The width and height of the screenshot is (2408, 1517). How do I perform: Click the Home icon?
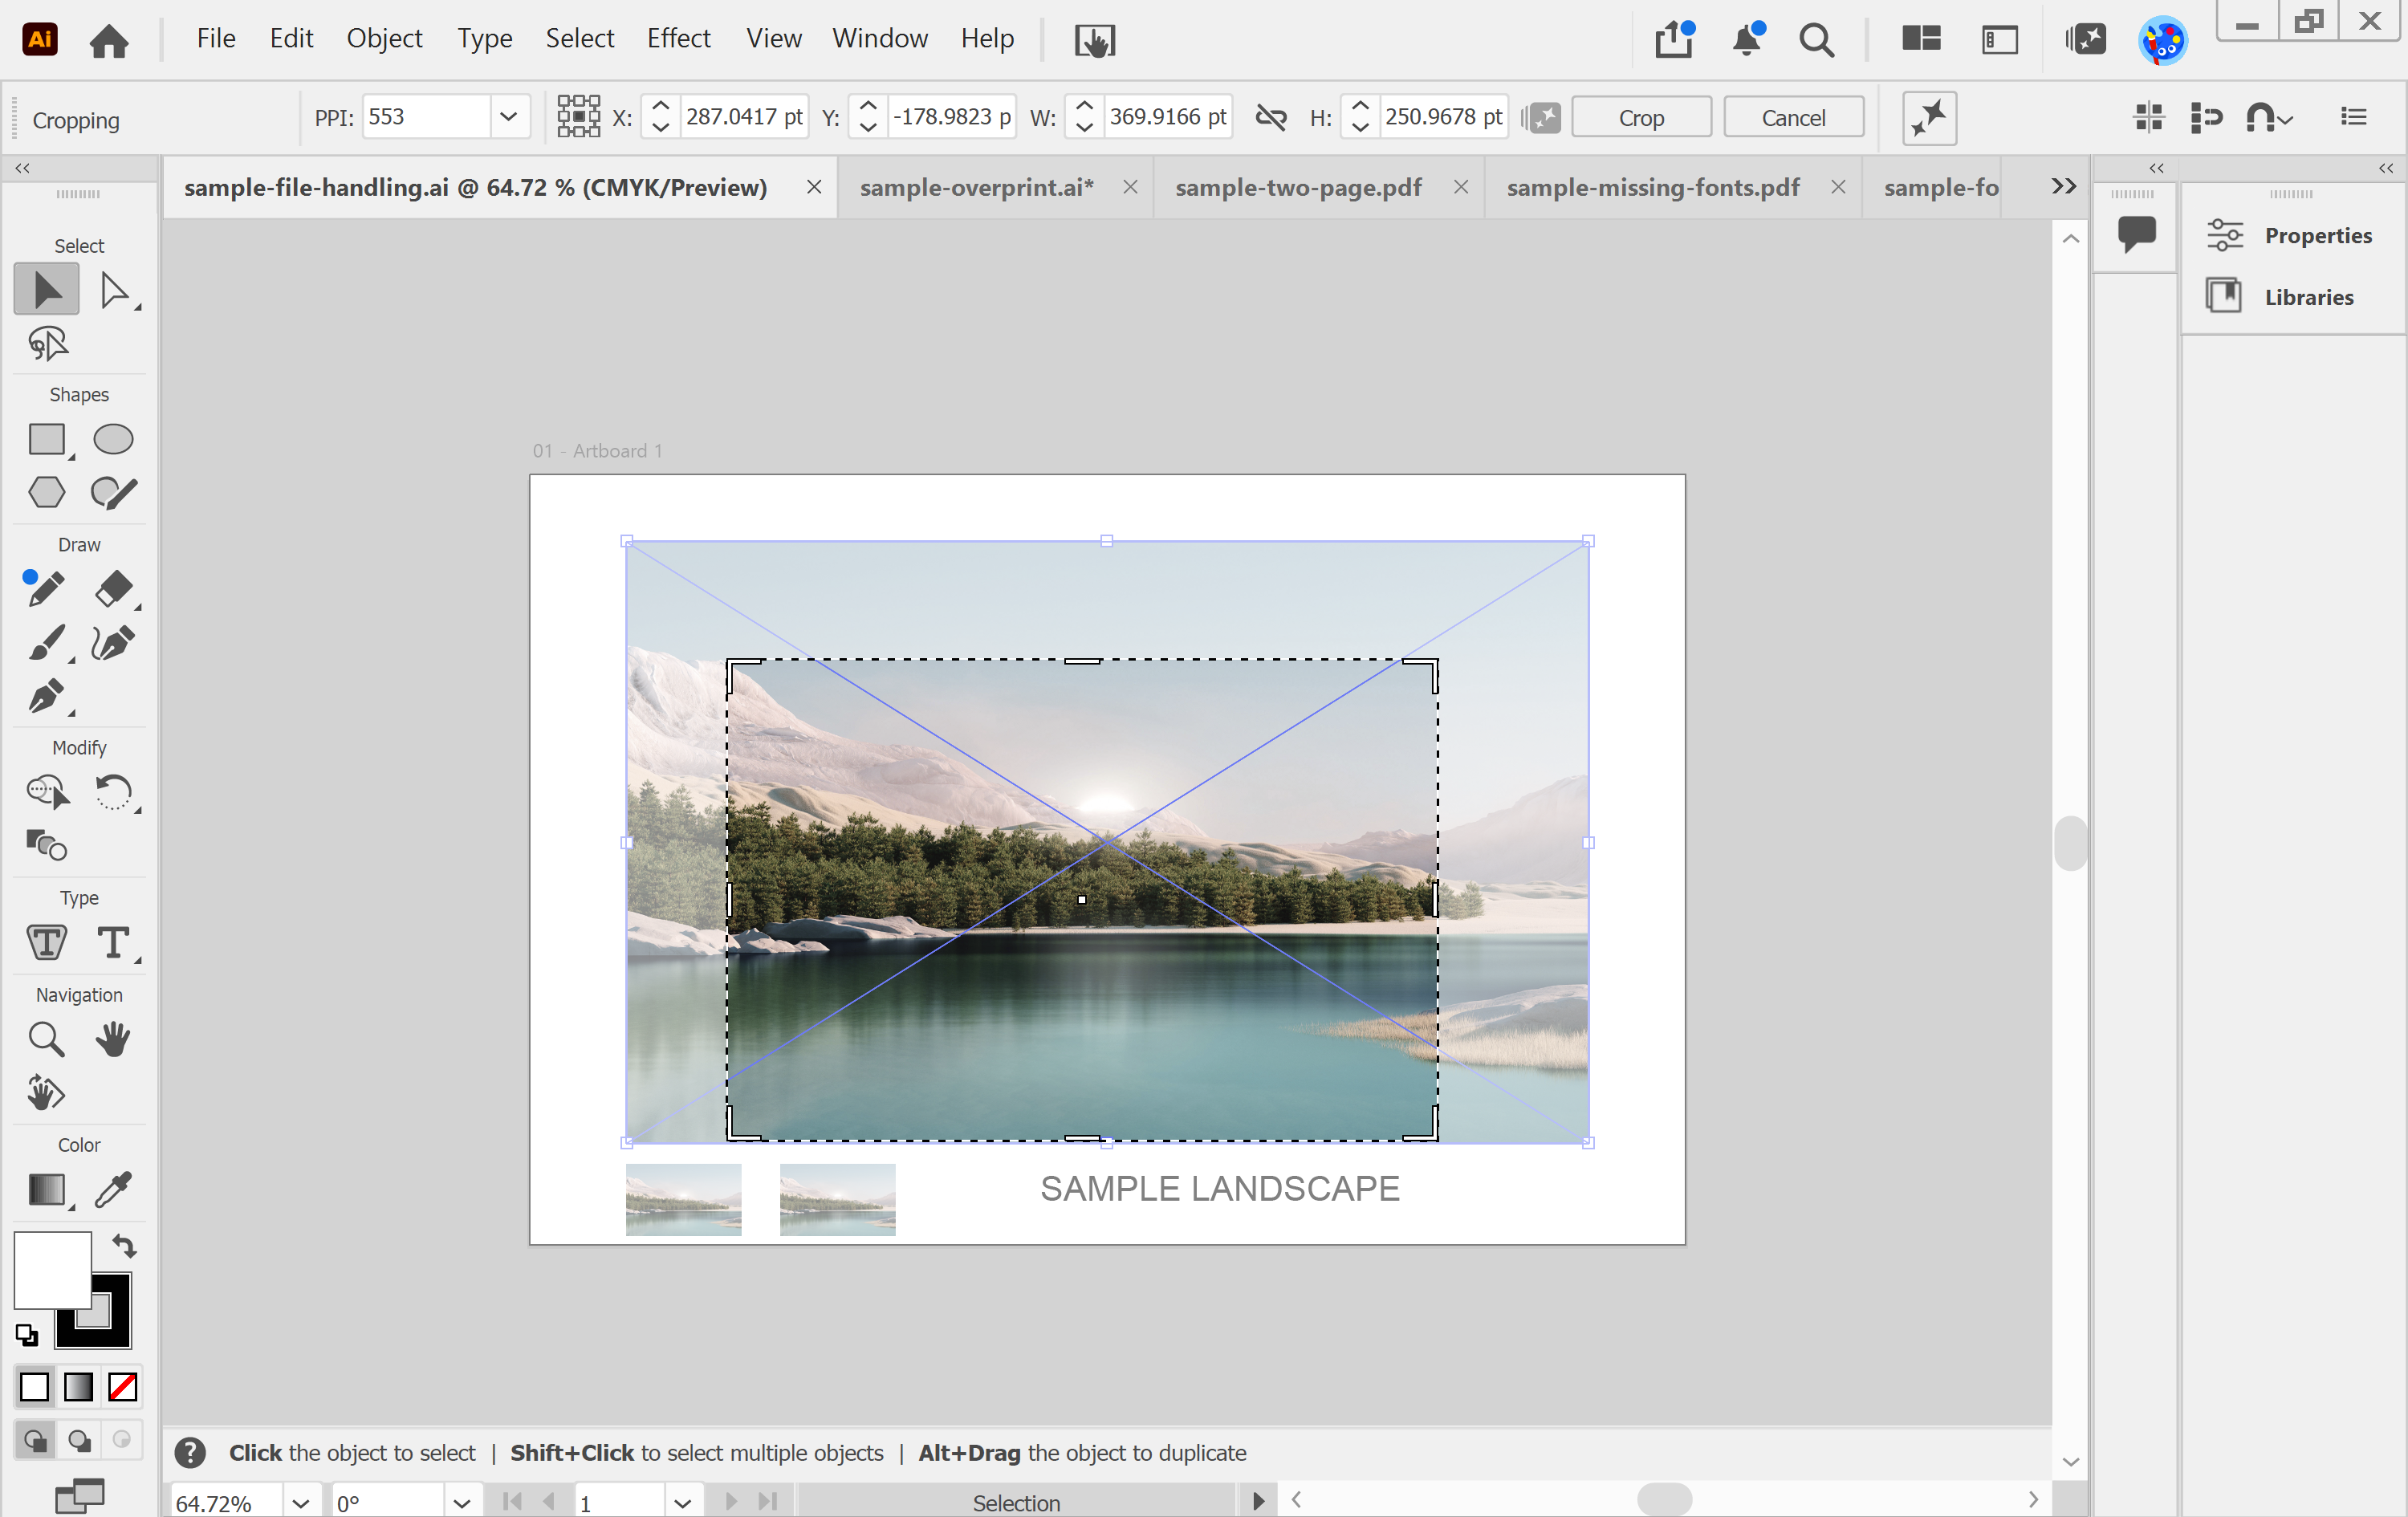click(x=109, y=40)
